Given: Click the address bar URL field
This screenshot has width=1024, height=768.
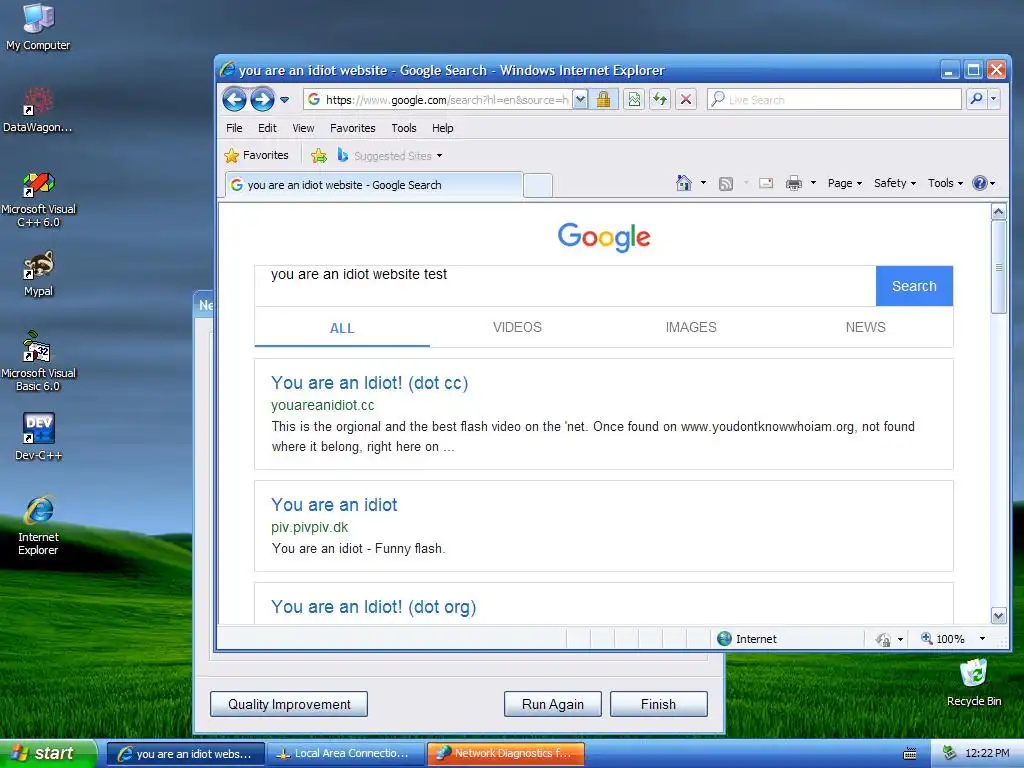Looking at the screenshot, I should [438, 100].
